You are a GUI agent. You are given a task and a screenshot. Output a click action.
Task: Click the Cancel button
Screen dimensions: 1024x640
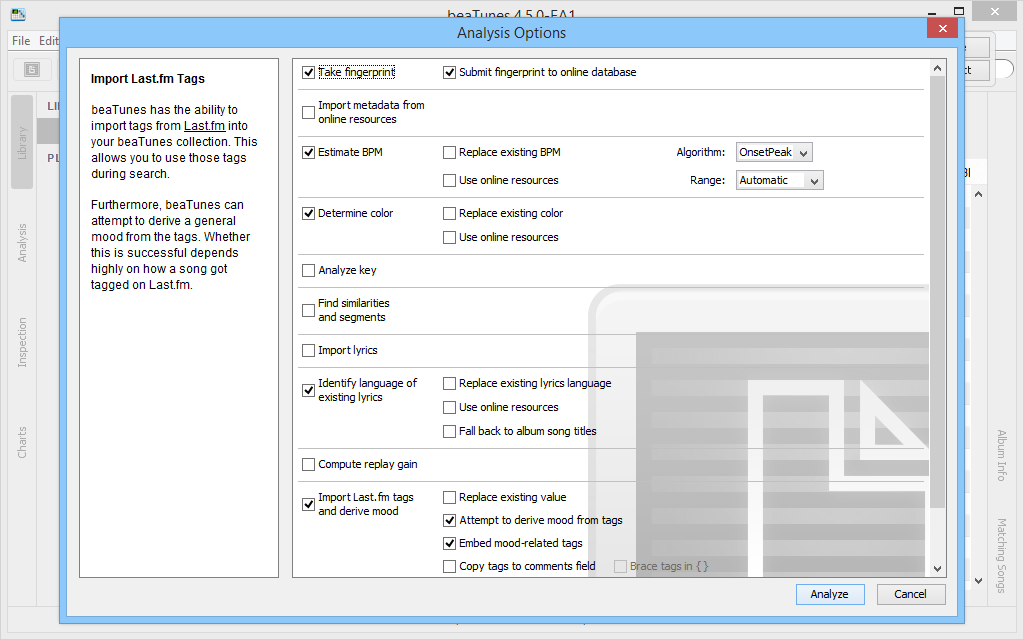coord(910,594)
